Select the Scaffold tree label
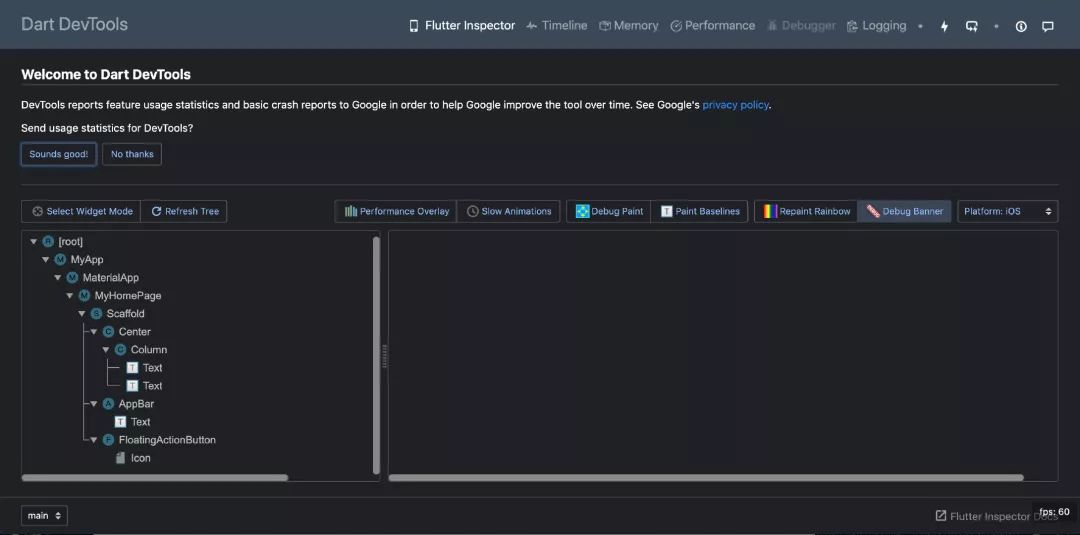This screenshot has height=535, width=1080. pos(125,313)
